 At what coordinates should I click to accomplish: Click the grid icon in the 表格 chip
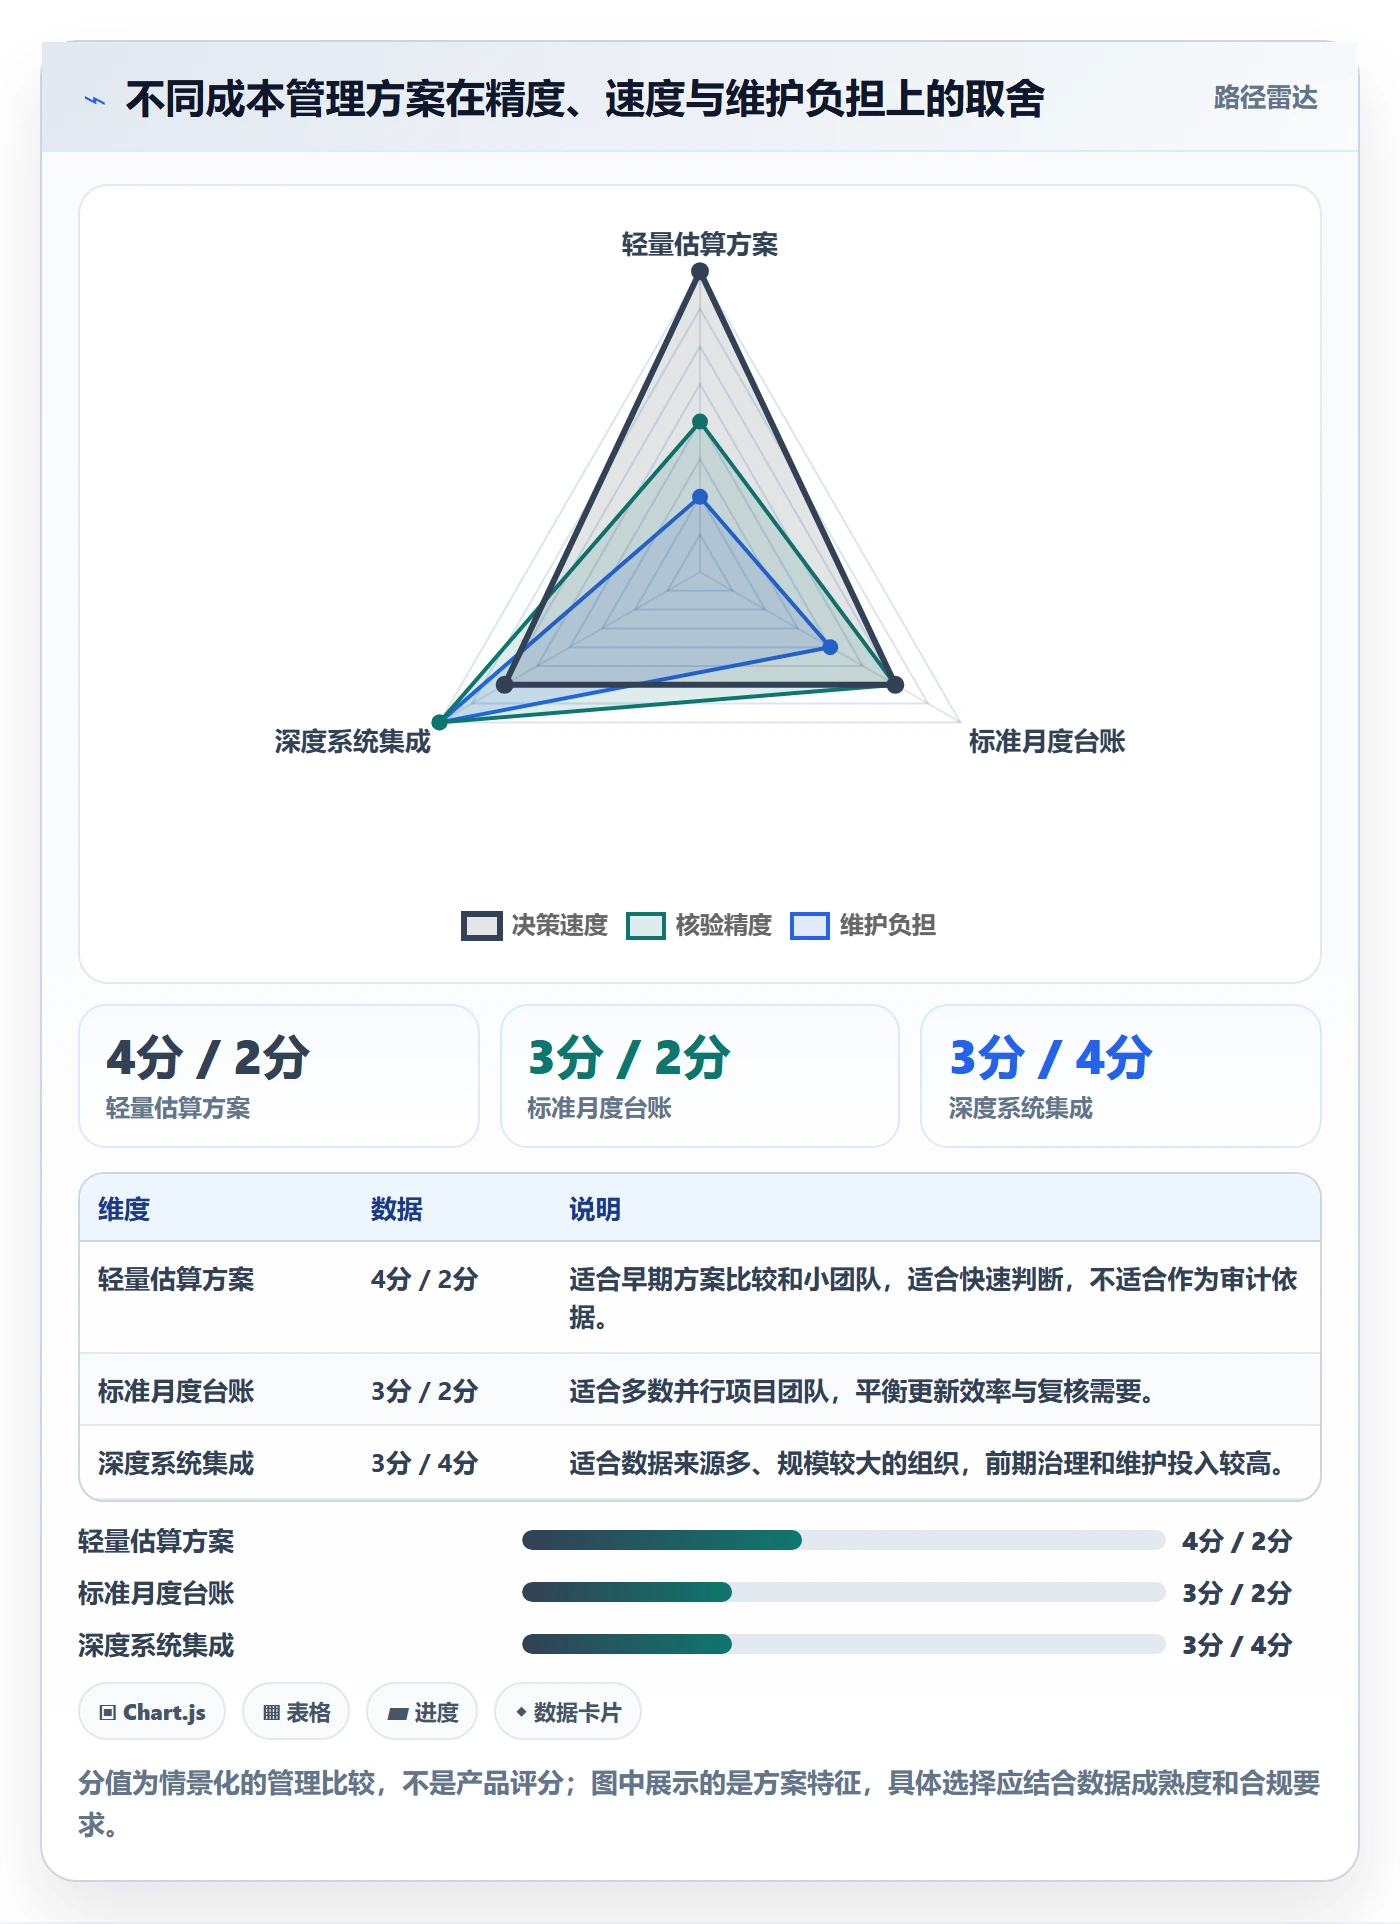(271, 1713)
